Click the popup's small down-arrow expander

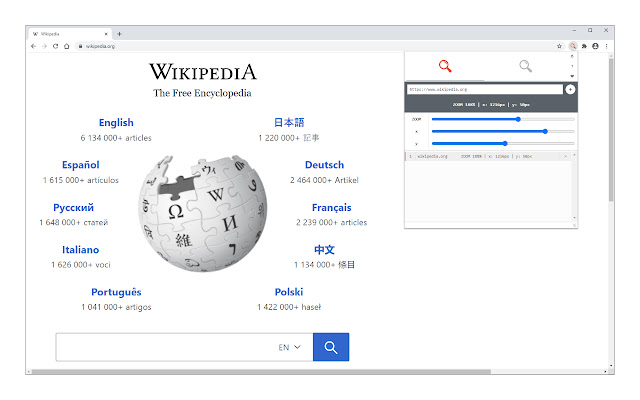coord(572,76)
